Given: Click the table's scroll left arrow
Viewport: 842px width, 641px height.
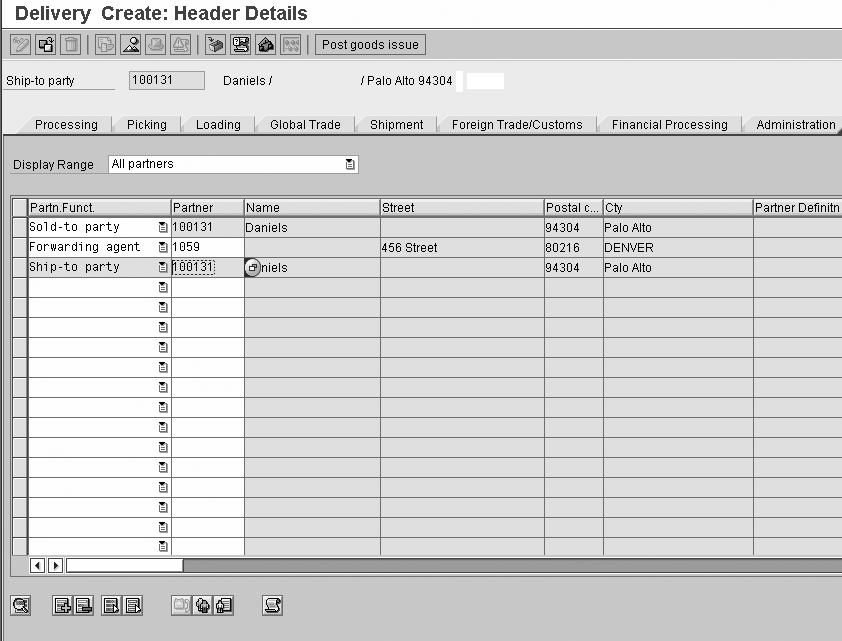Looking at the screenshot, I should (37, 565).
